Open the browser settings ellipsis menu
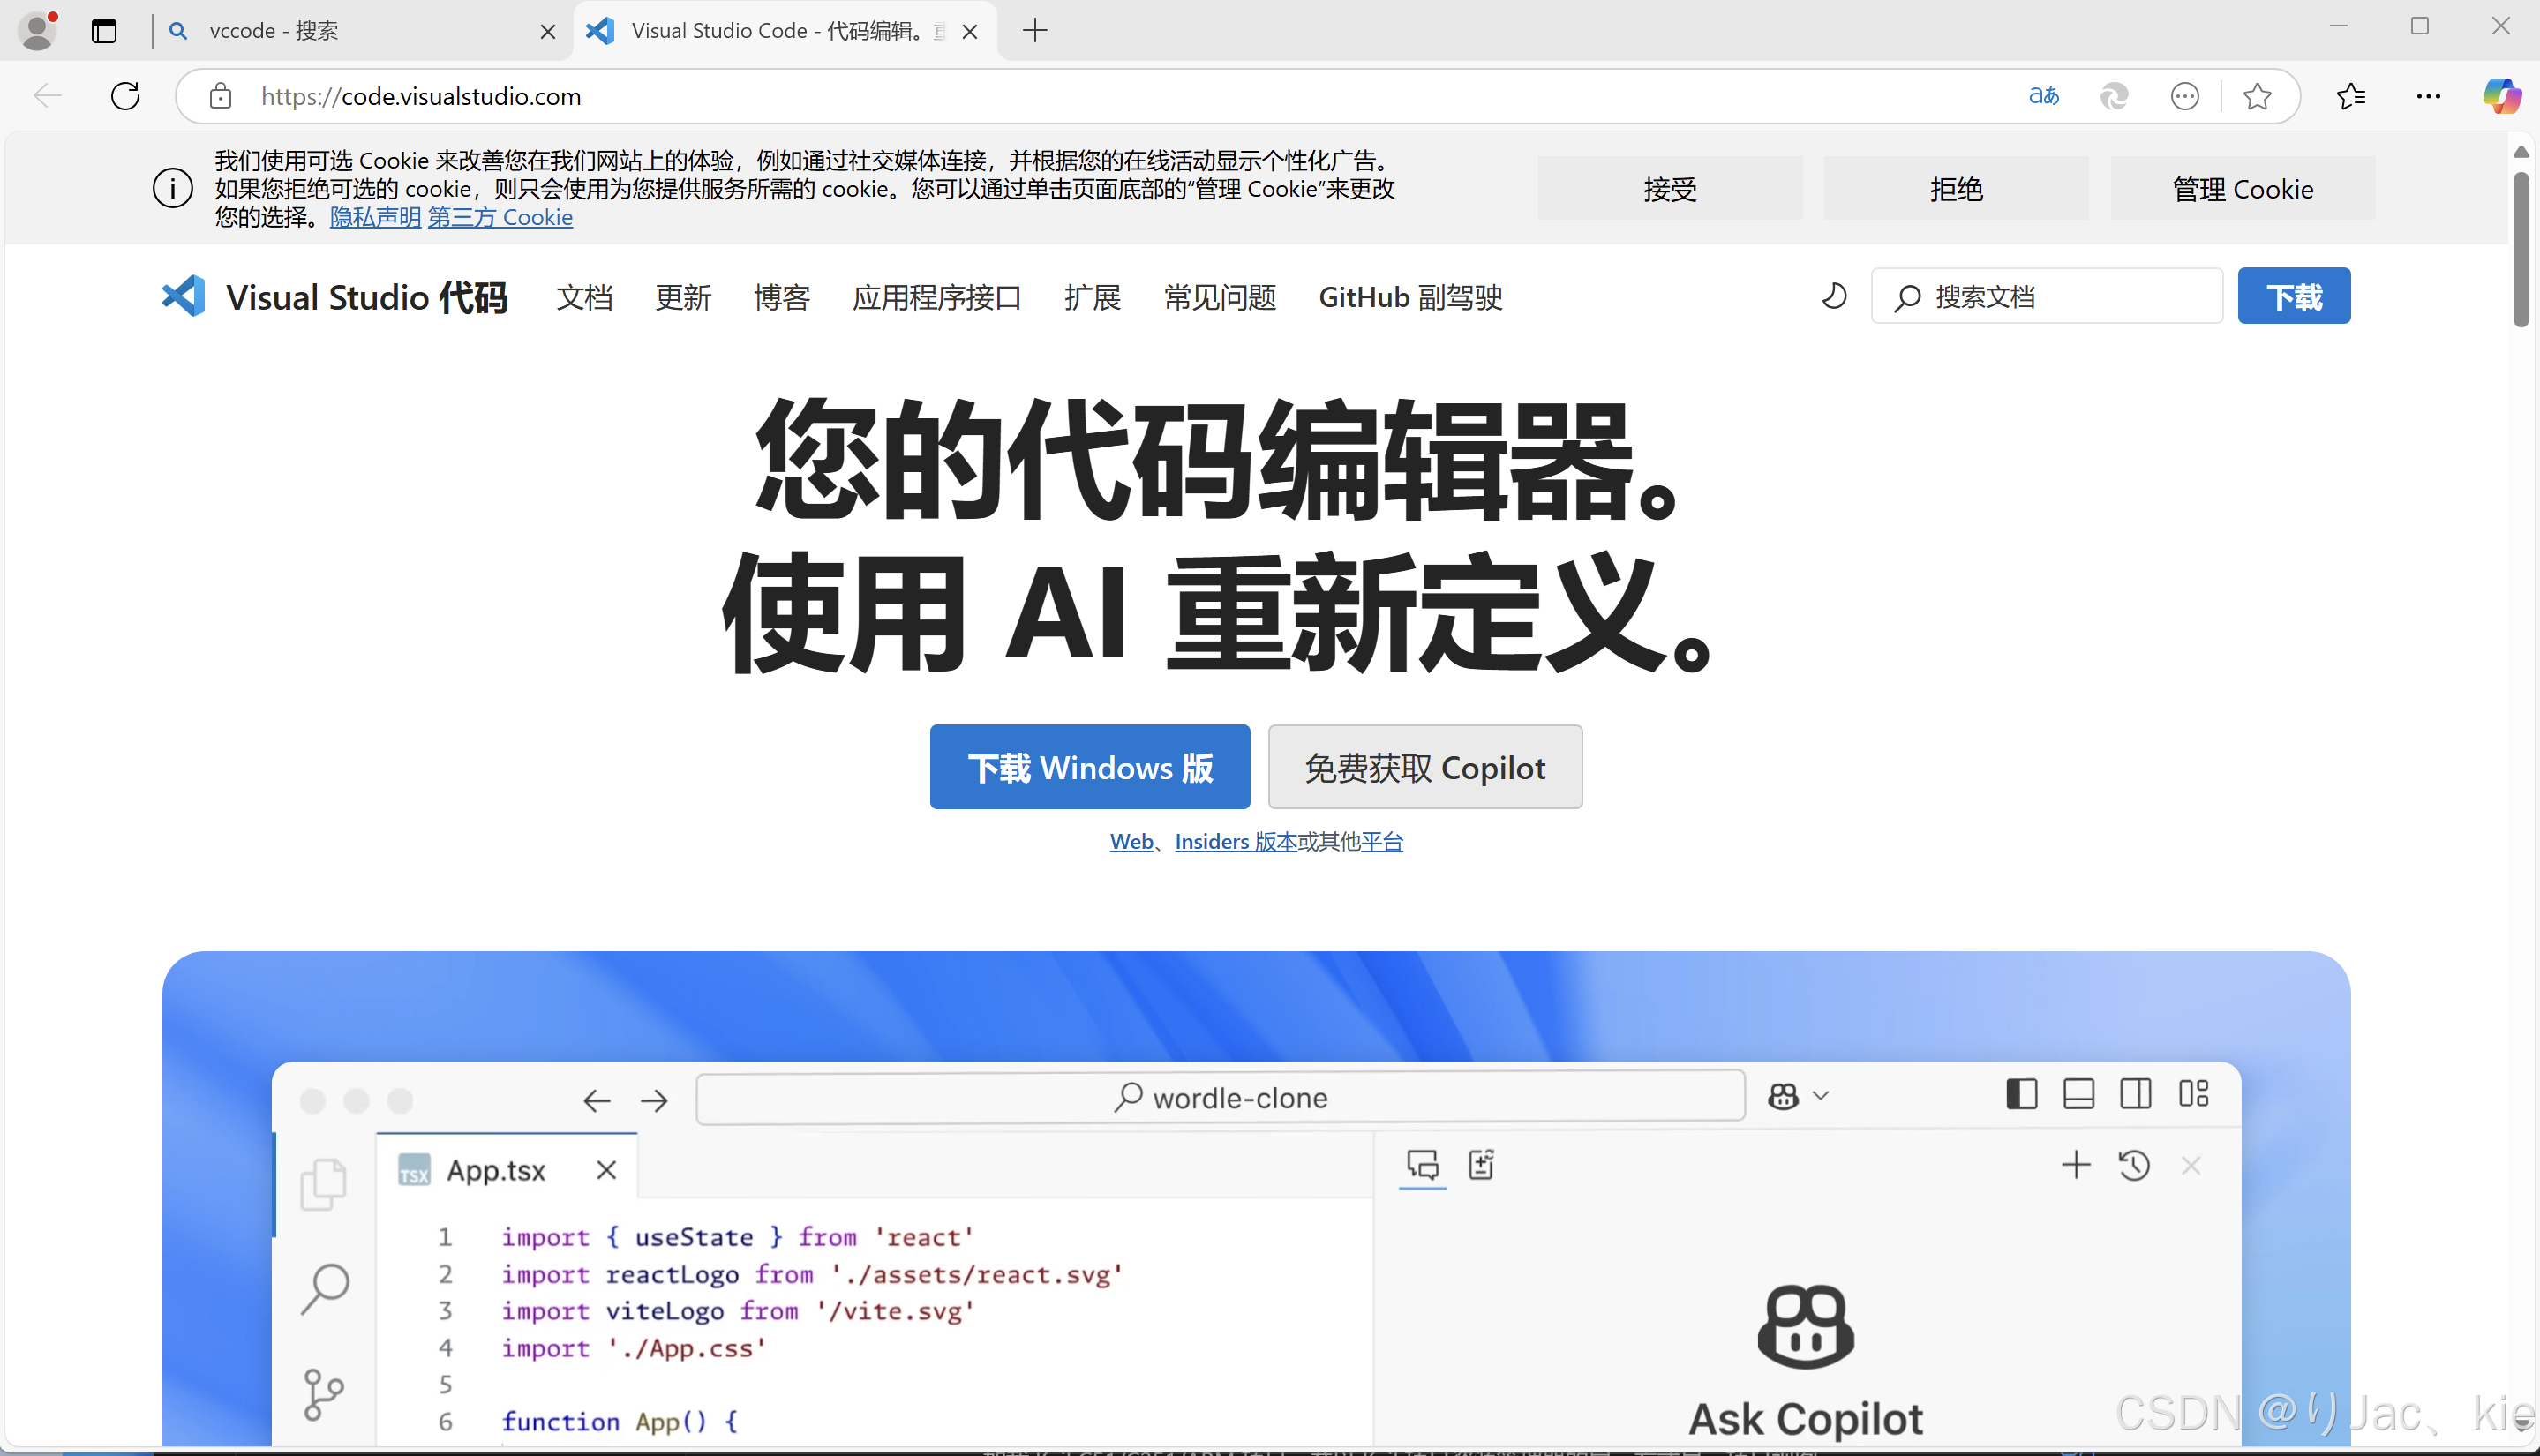The image size is (2540, 1456). (2429, 96)
